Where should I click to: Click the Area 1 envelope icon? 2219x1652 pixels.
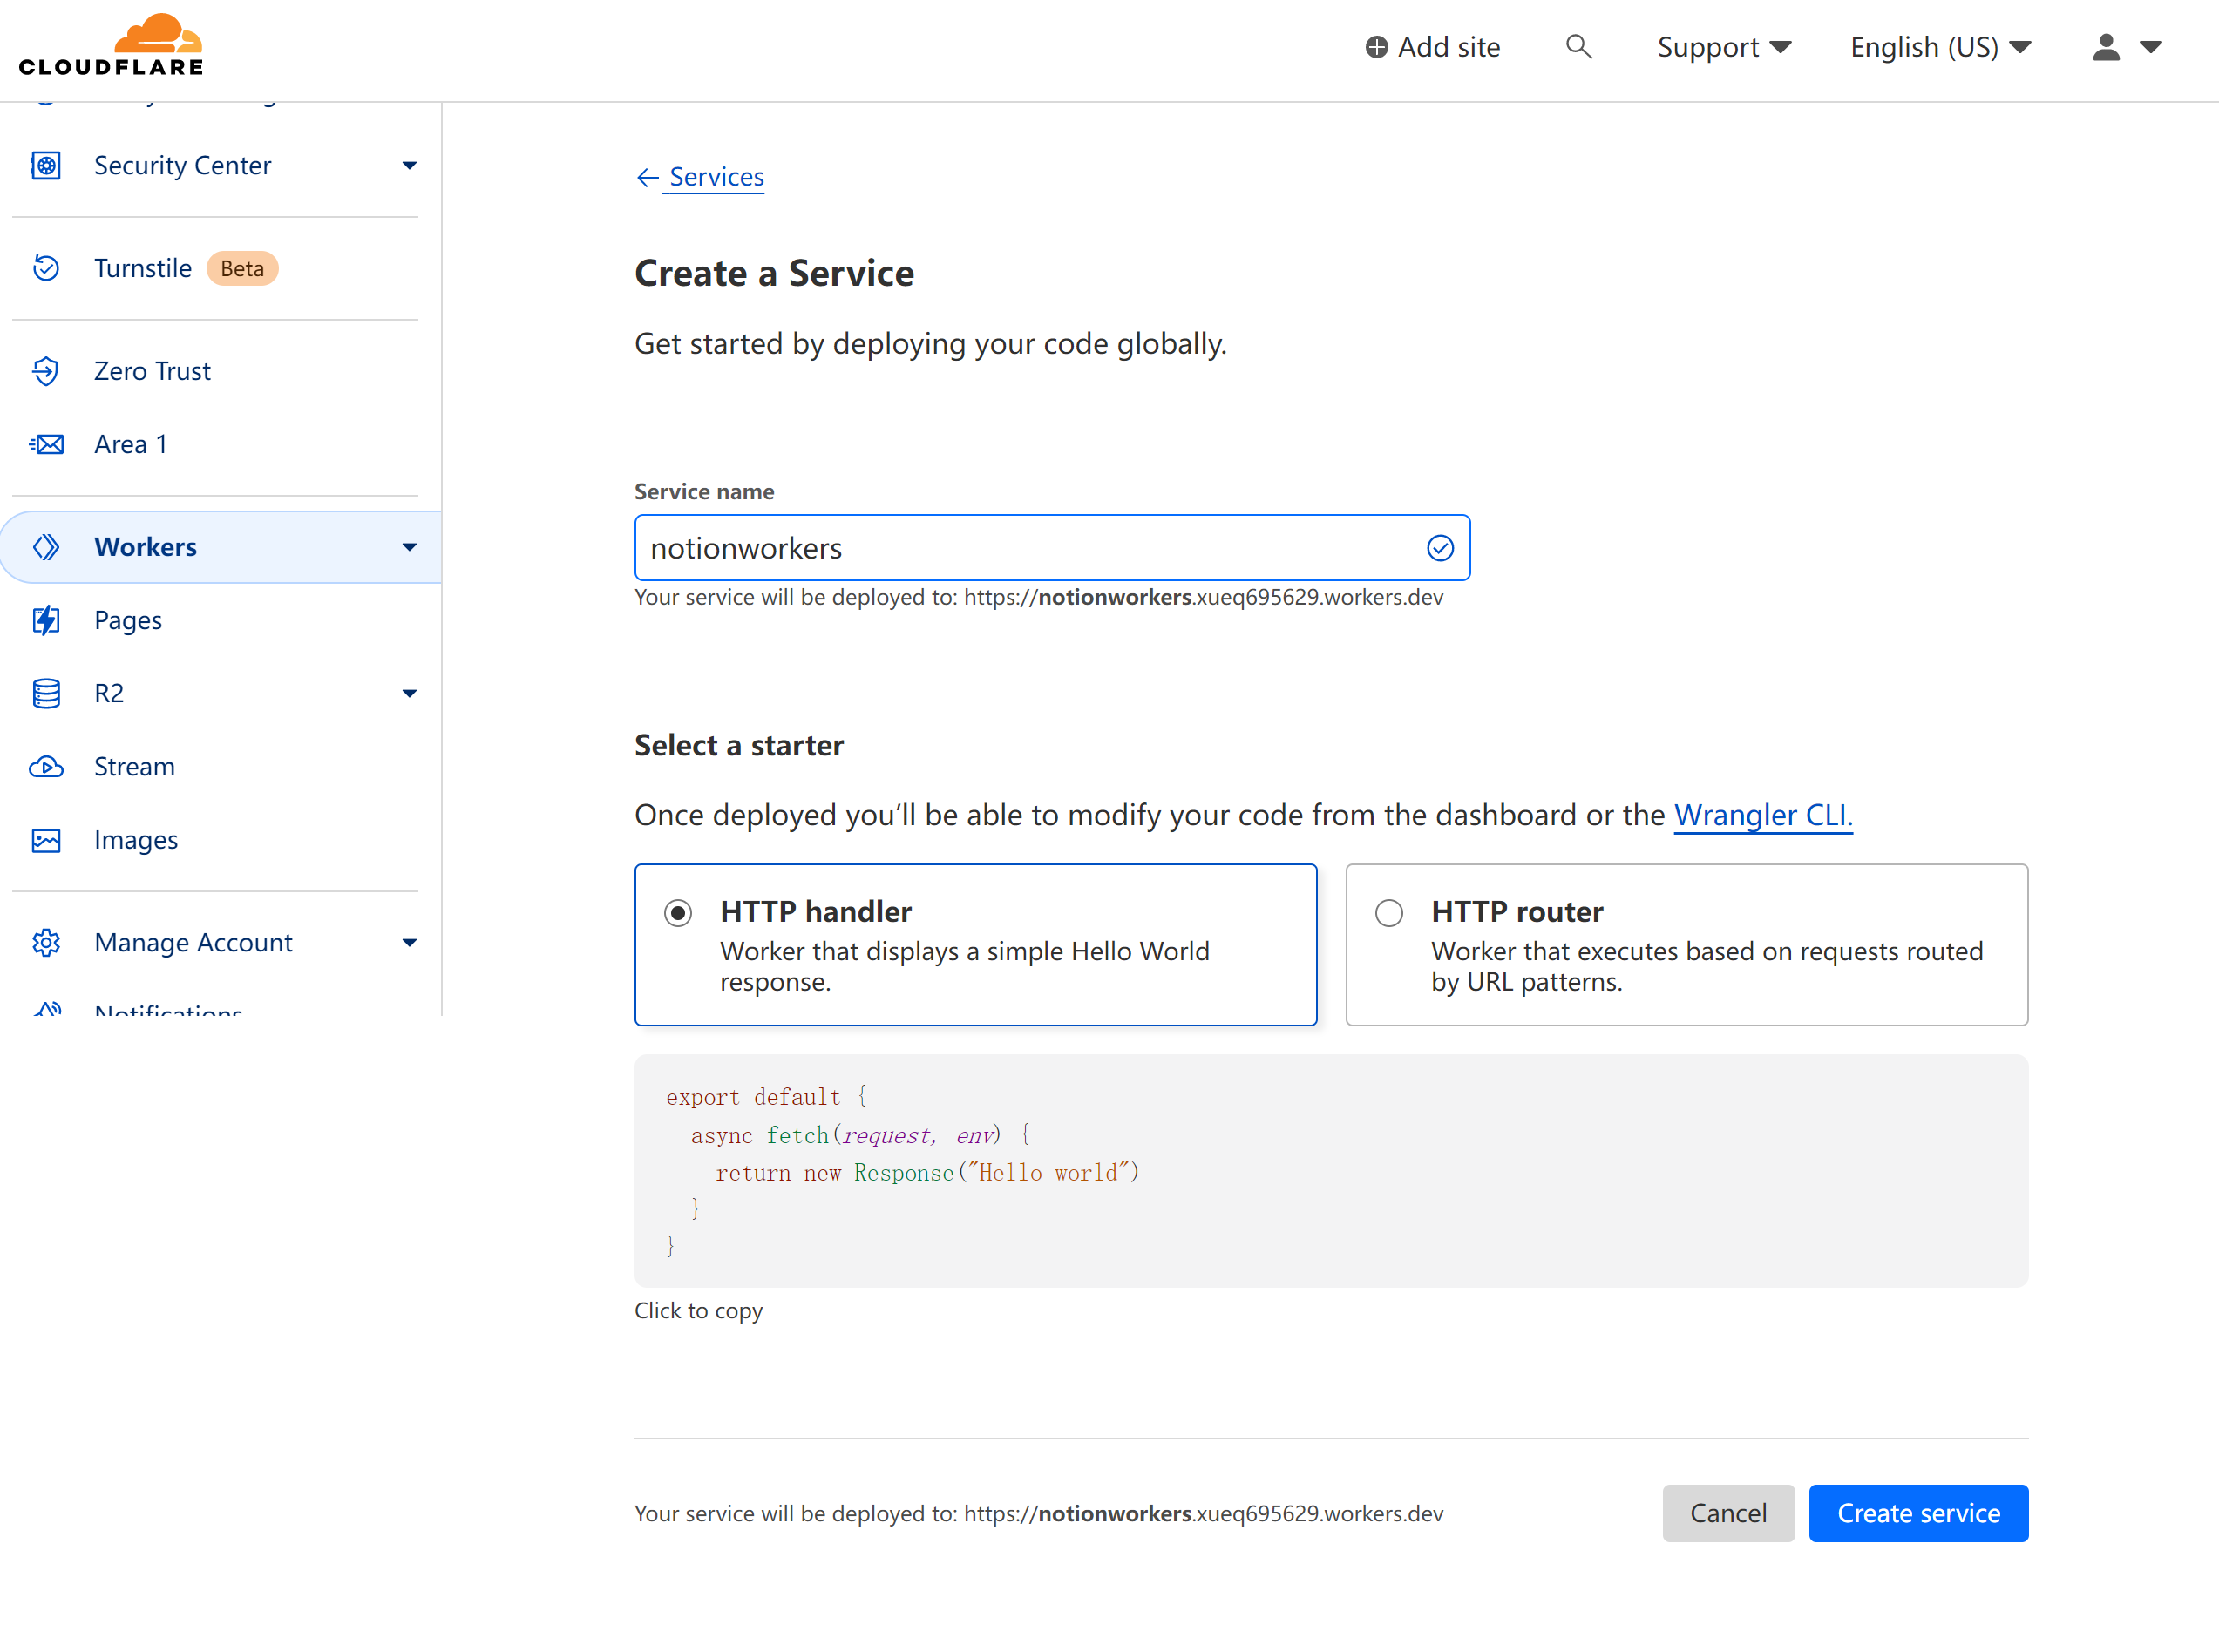pyautogui.click(x=46, y=444)
